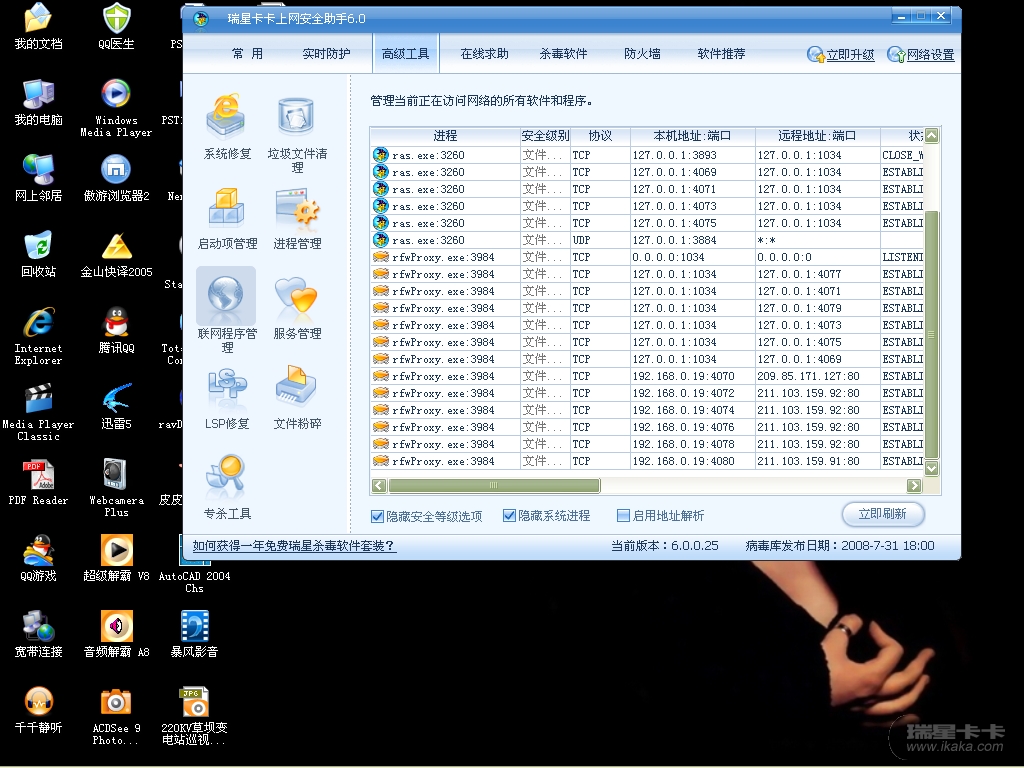Open 我的文档 desktop icon
Viewport: 1024px width, 768px height.
[39, 26]
